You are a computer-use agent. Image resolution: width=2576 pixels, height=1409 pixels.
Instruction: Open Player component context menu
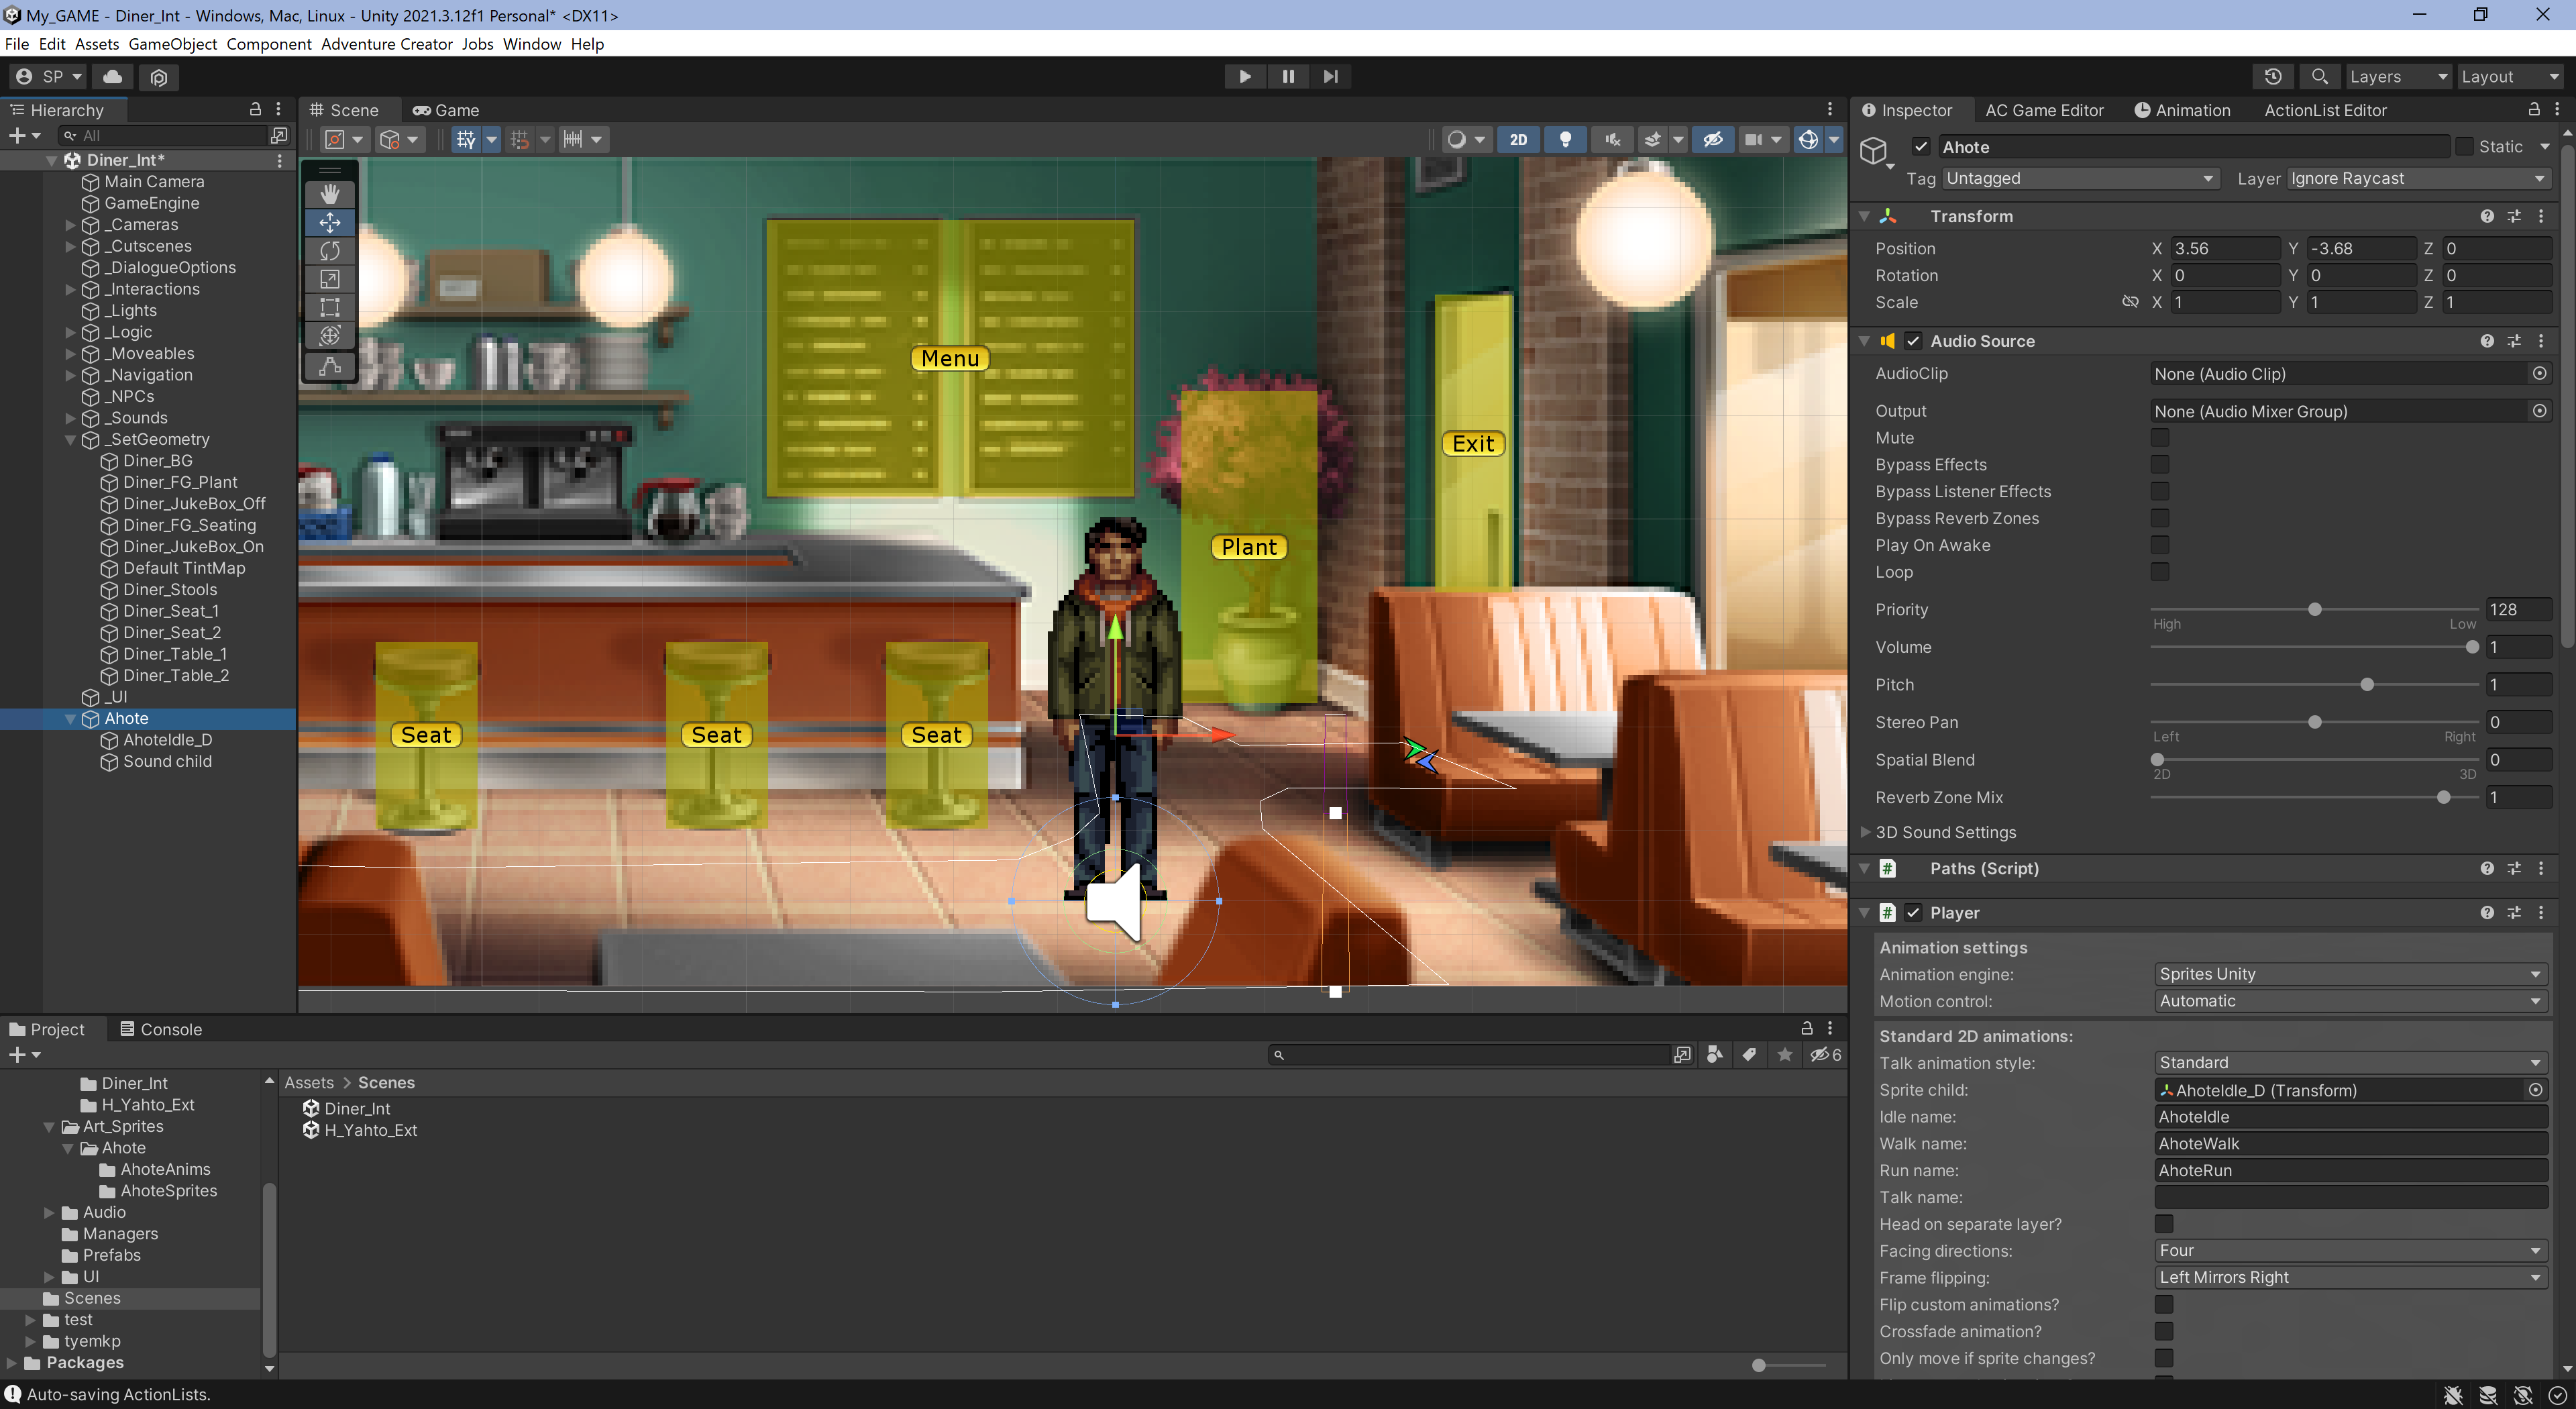tap(2541, 912)
